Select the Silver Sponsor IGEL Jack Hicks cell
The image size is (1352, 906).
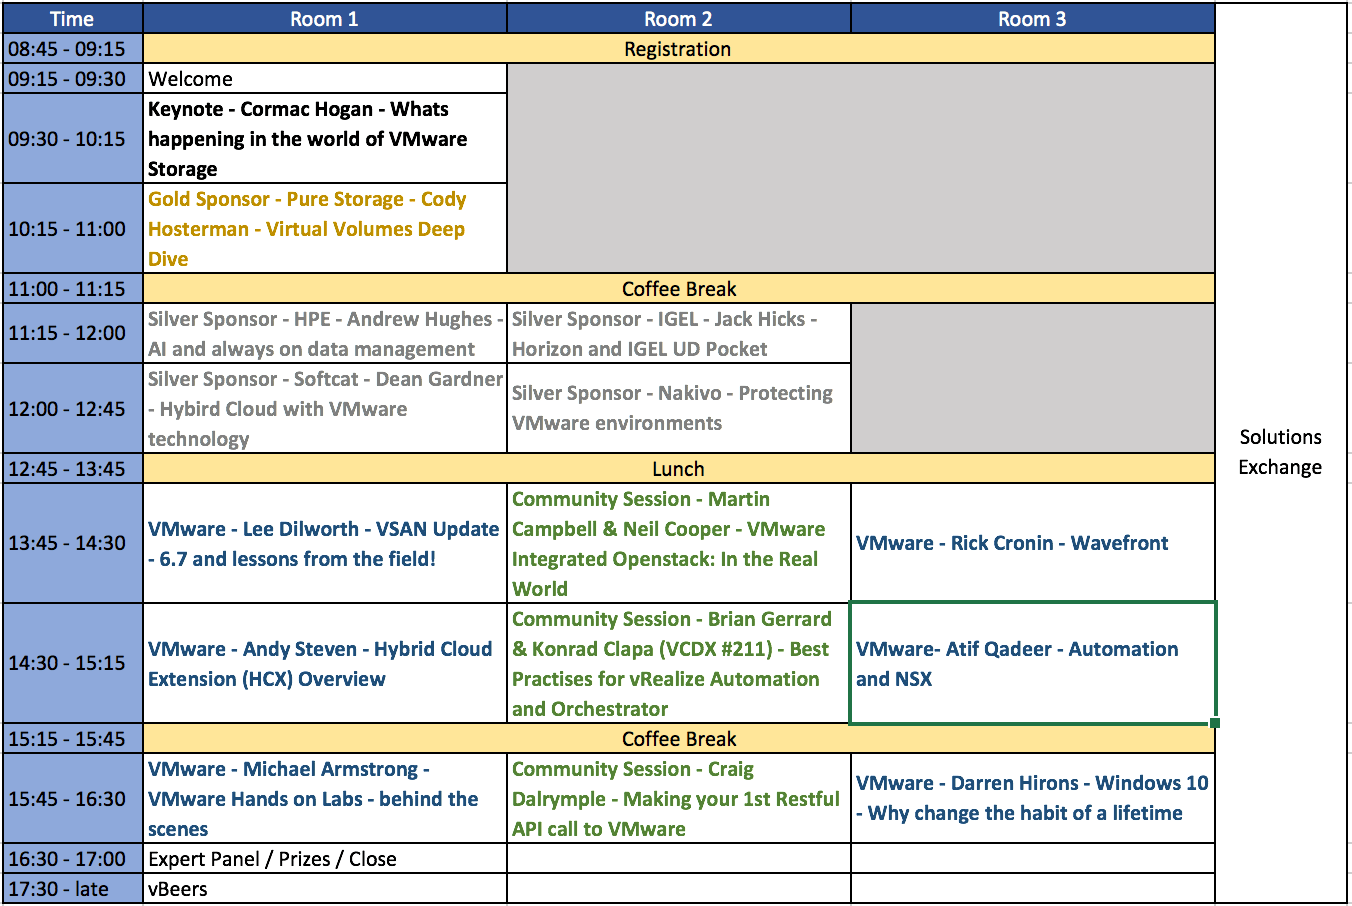click(679, 334)
